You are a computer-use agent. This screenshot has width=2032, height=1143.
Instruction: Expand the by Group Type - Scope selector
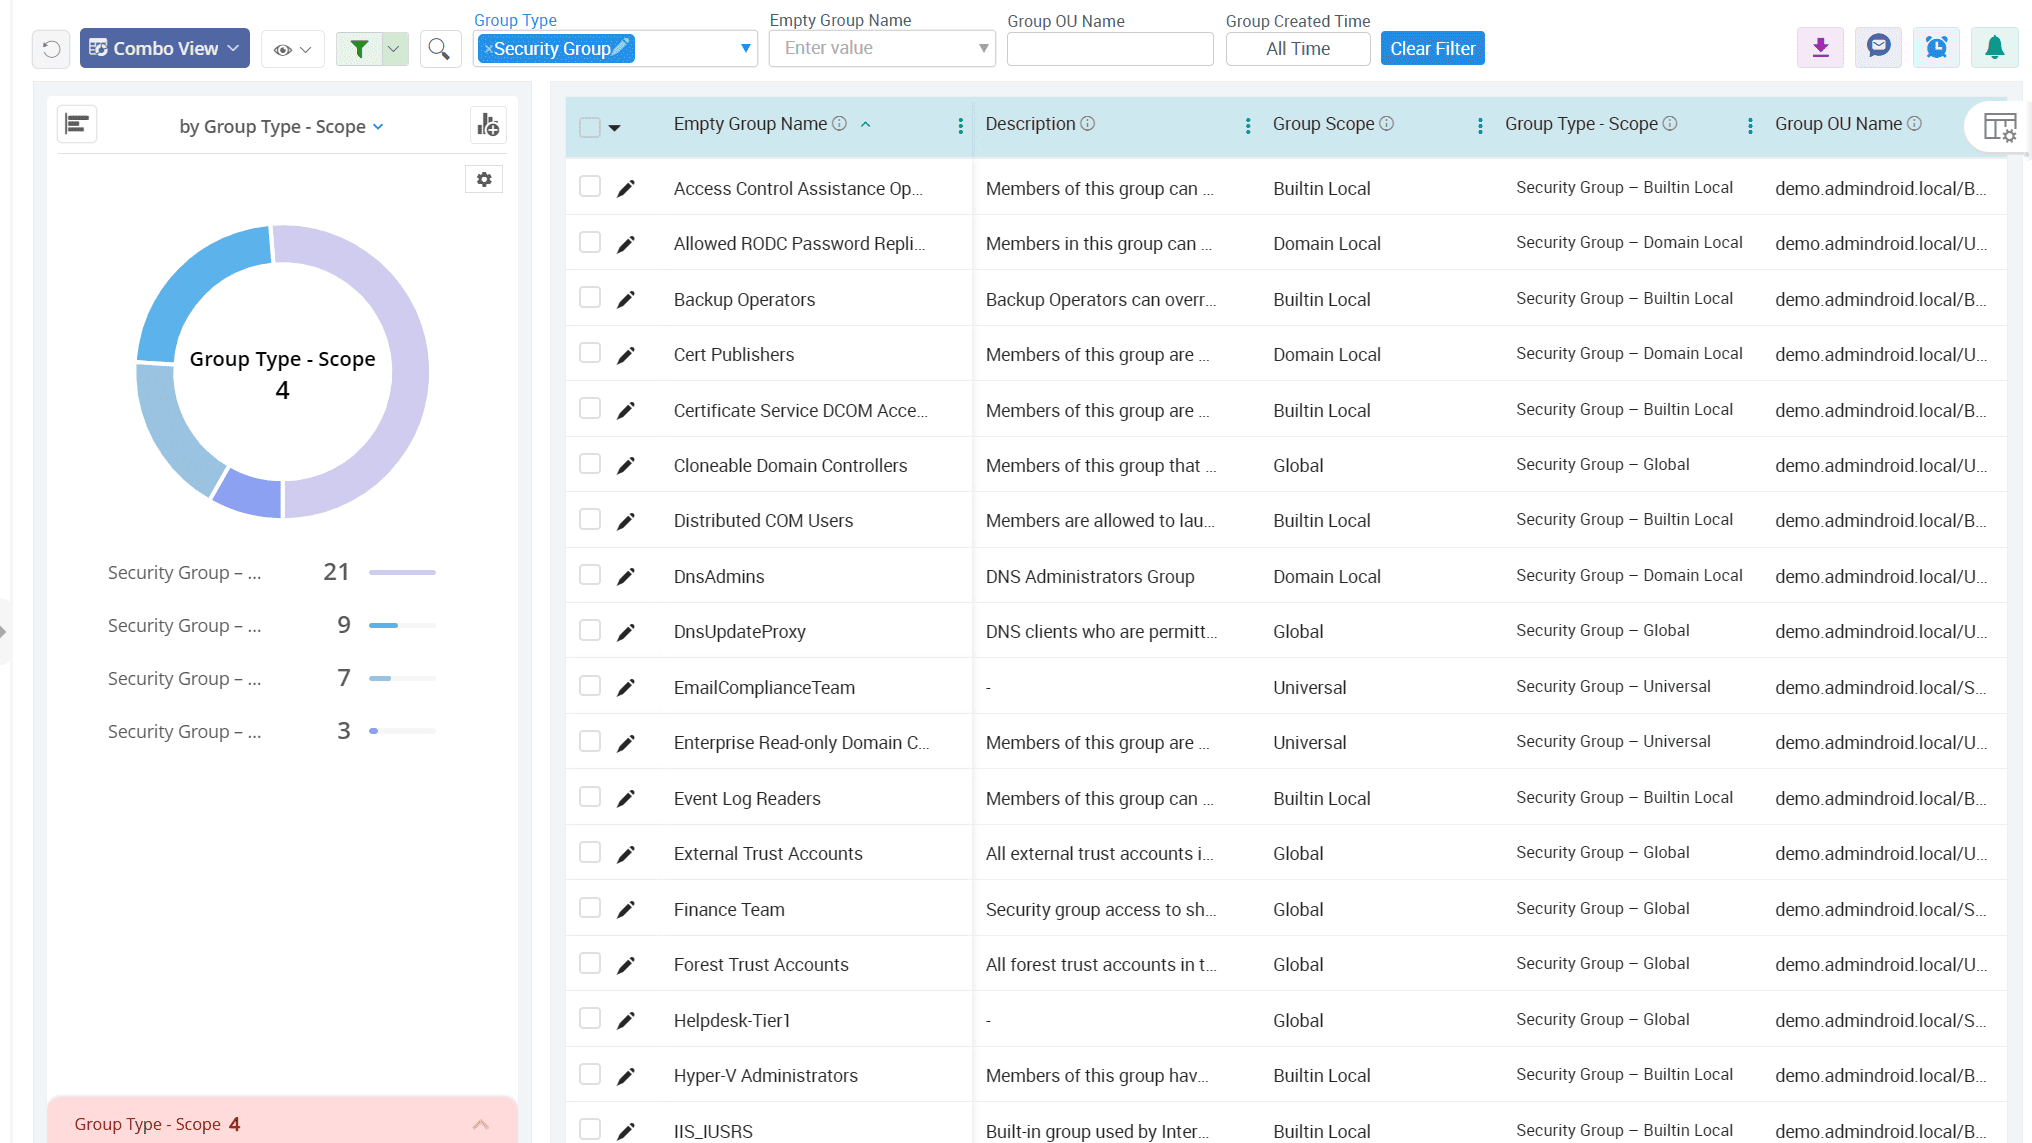(281, 127)
